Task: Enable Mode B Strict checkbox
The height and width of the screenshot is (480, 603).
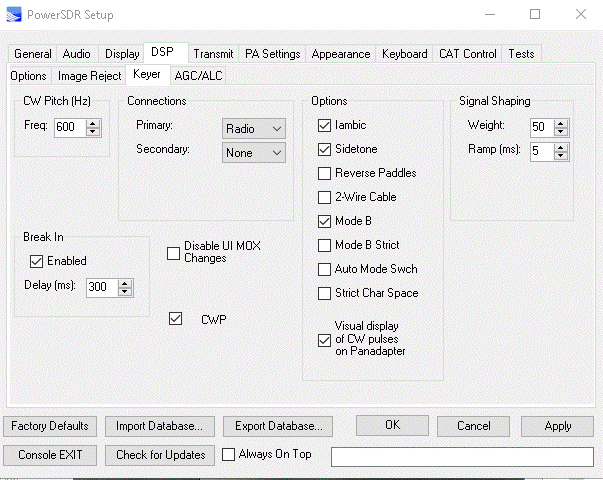Action: (x=324, y=245)
